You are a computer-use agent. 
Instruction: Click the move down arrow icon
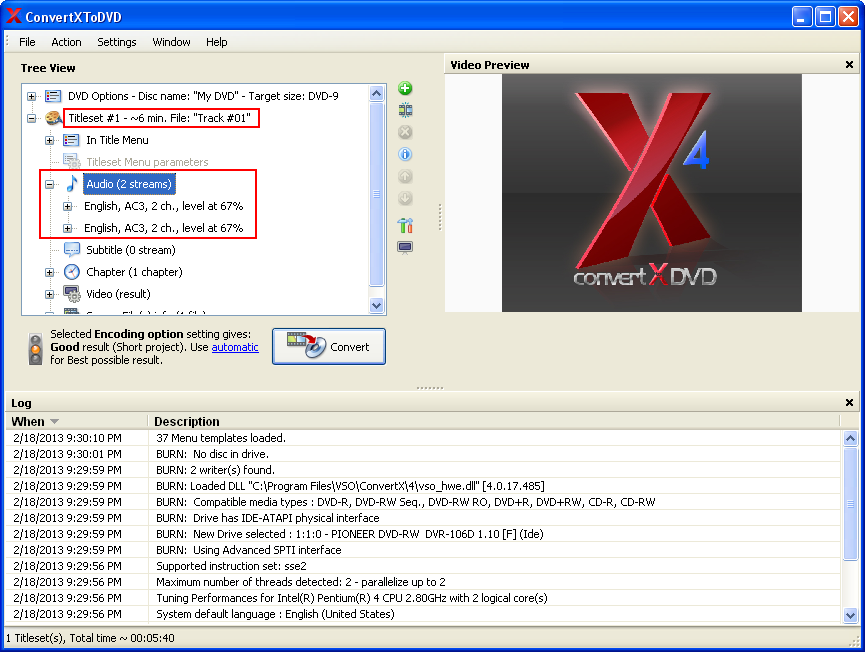pyautogui.click(x=405, y=199)
